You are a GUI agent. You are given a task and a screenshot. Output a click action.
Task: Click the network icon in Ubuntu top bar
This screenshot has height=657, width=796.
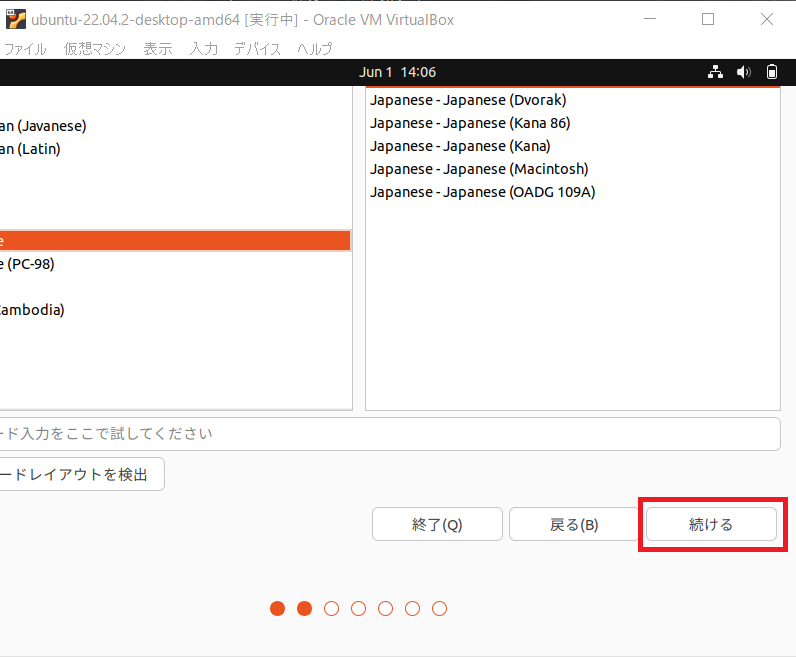tap(715, 72)
